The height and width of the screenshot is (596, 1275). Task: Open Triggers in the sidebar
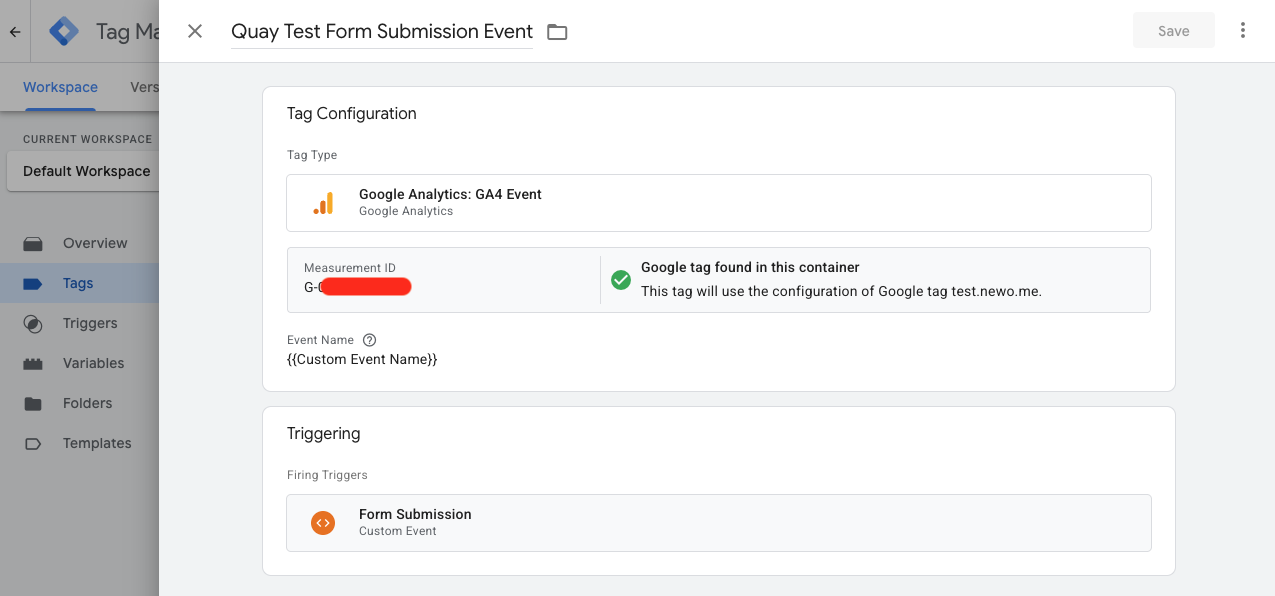tap(80, 323)
